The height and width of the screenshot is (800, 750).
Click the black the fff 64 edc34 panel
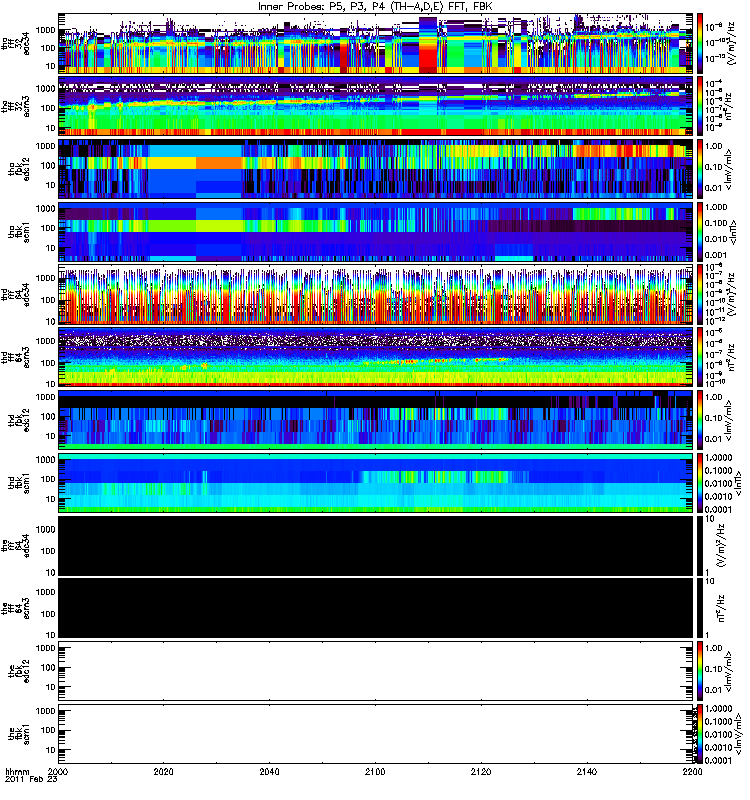376,546
